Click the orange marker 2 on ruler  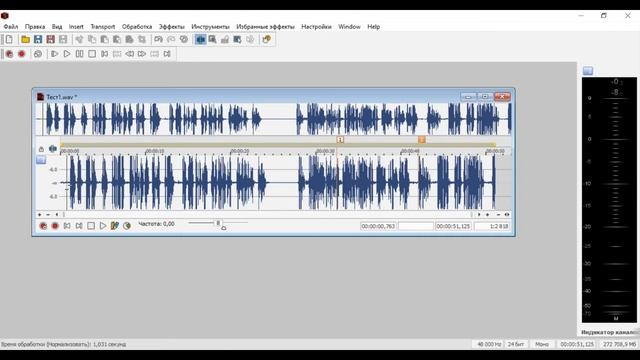click(x=422, y=140)
